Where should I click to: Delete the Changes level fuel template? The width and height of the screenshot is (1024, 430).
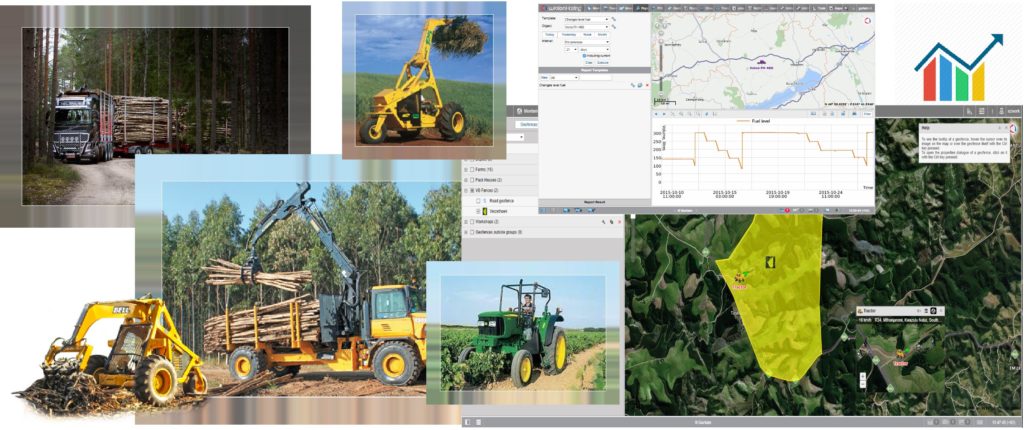click(647, 85)
